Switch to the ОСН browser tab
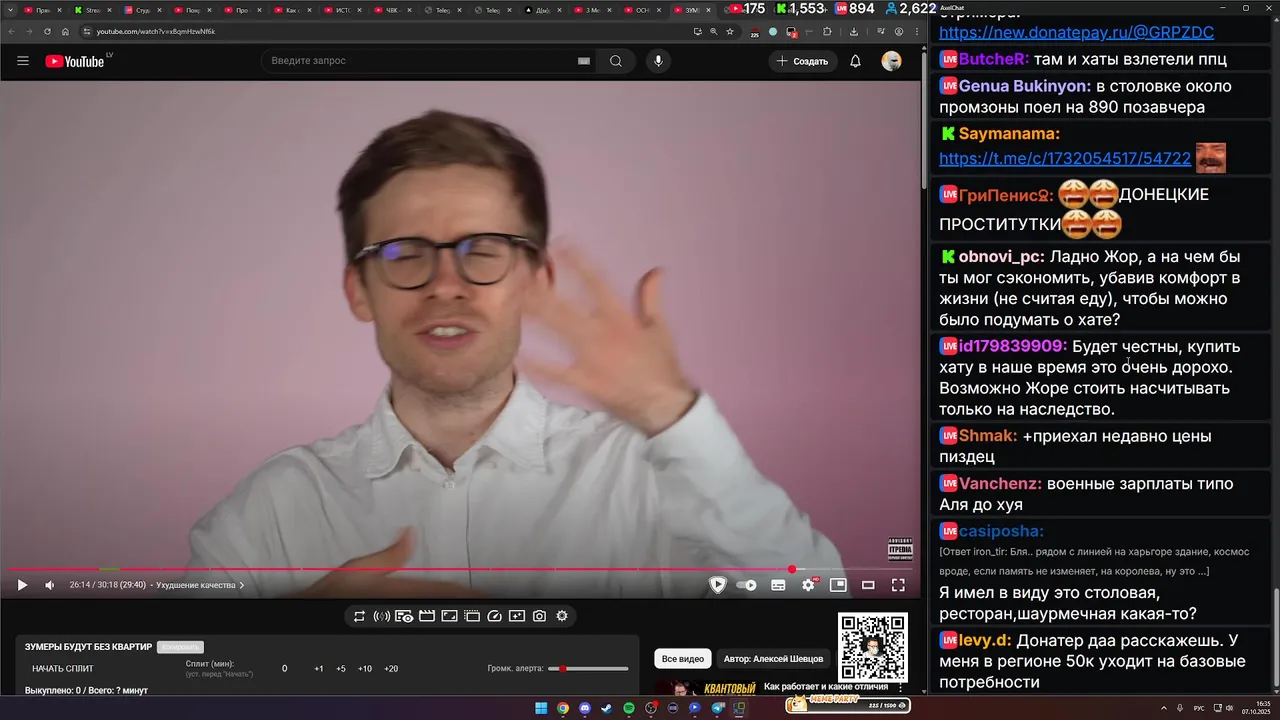This screenshot has height=720, width=1280. [642, 10]
